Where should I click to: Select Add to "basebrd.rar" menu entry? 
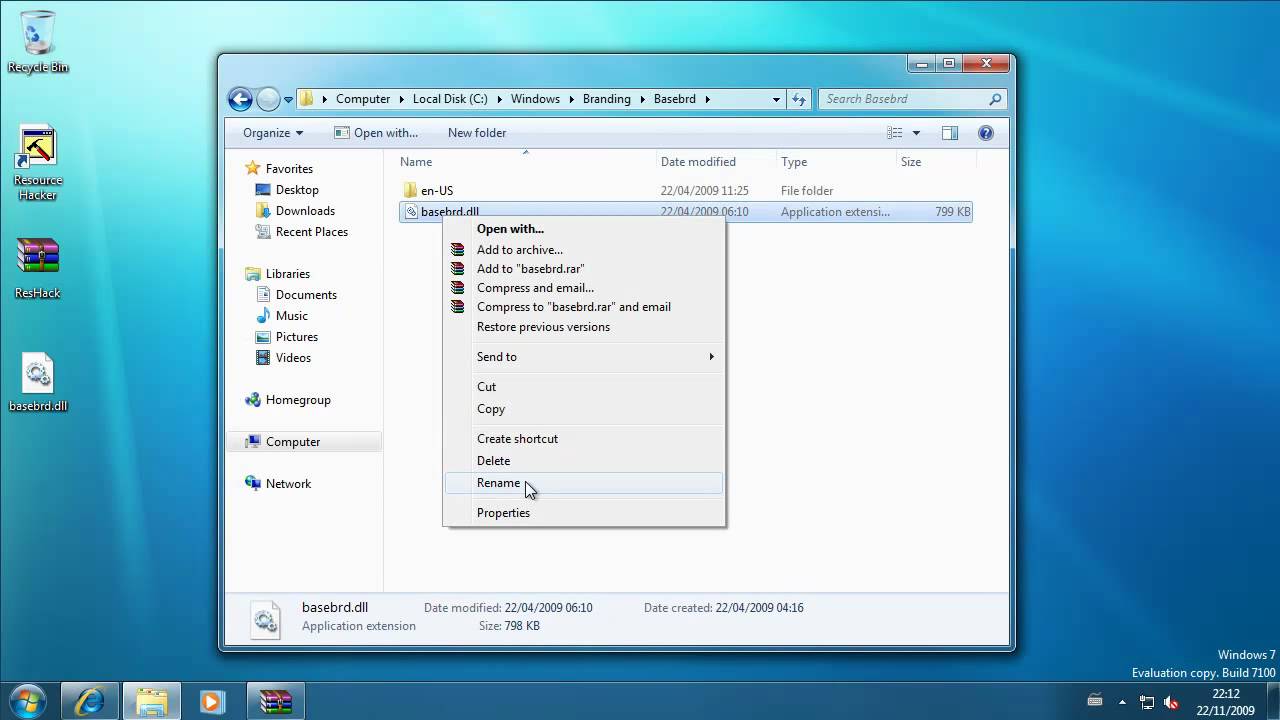583,269
